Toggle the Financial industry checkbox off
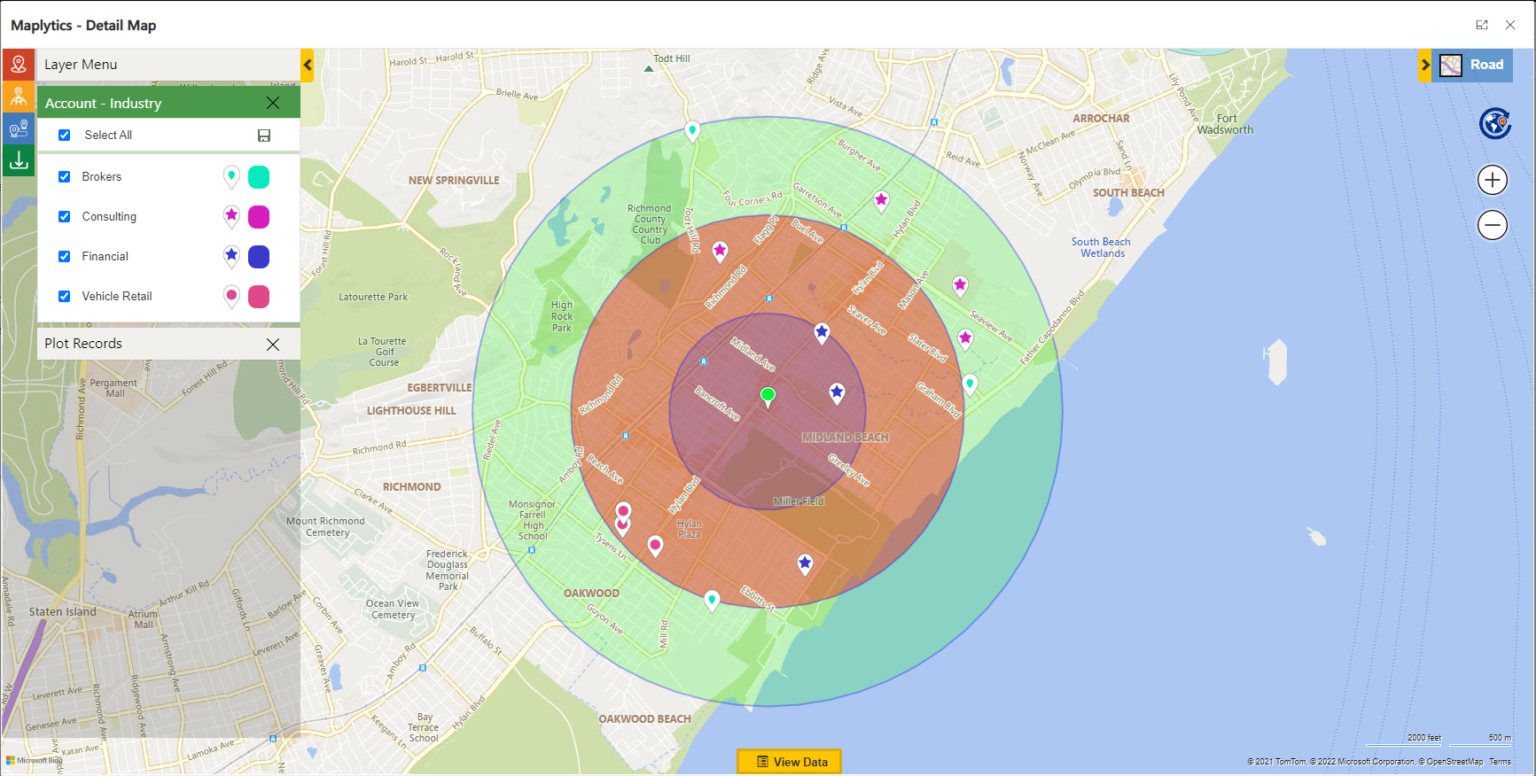Image resolution: width=1536 pixels, height=776 pixels. pos(64,256)
